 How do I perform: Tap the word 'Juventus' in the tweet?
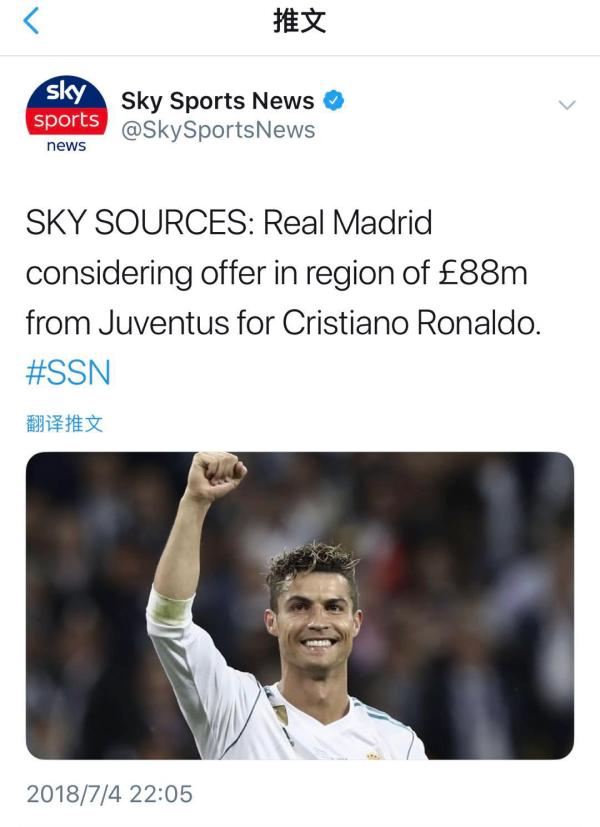click(164, 323)
